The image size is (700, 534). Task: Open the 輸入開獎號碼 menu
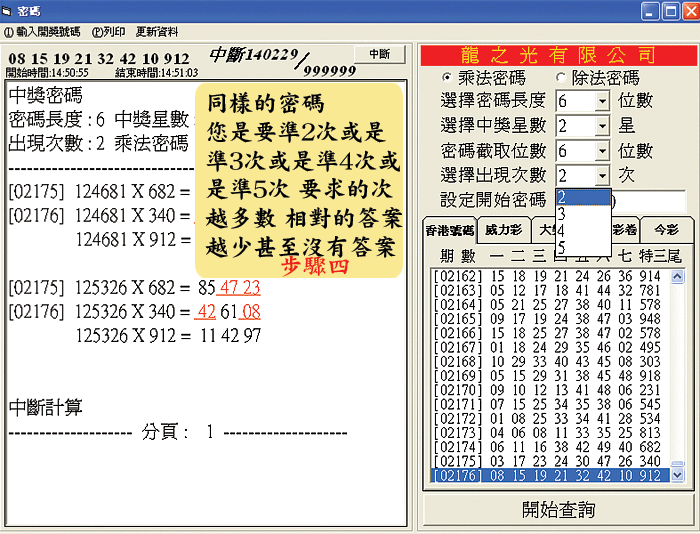click(x=42, y=32)
